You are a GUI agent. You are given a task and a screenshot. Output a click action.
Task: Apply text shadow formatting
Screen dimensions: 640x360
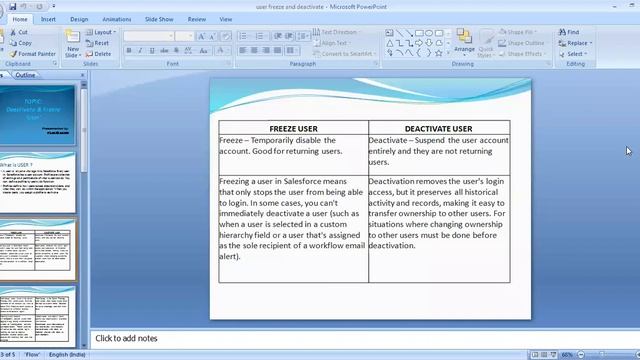[x=176, y=50]
